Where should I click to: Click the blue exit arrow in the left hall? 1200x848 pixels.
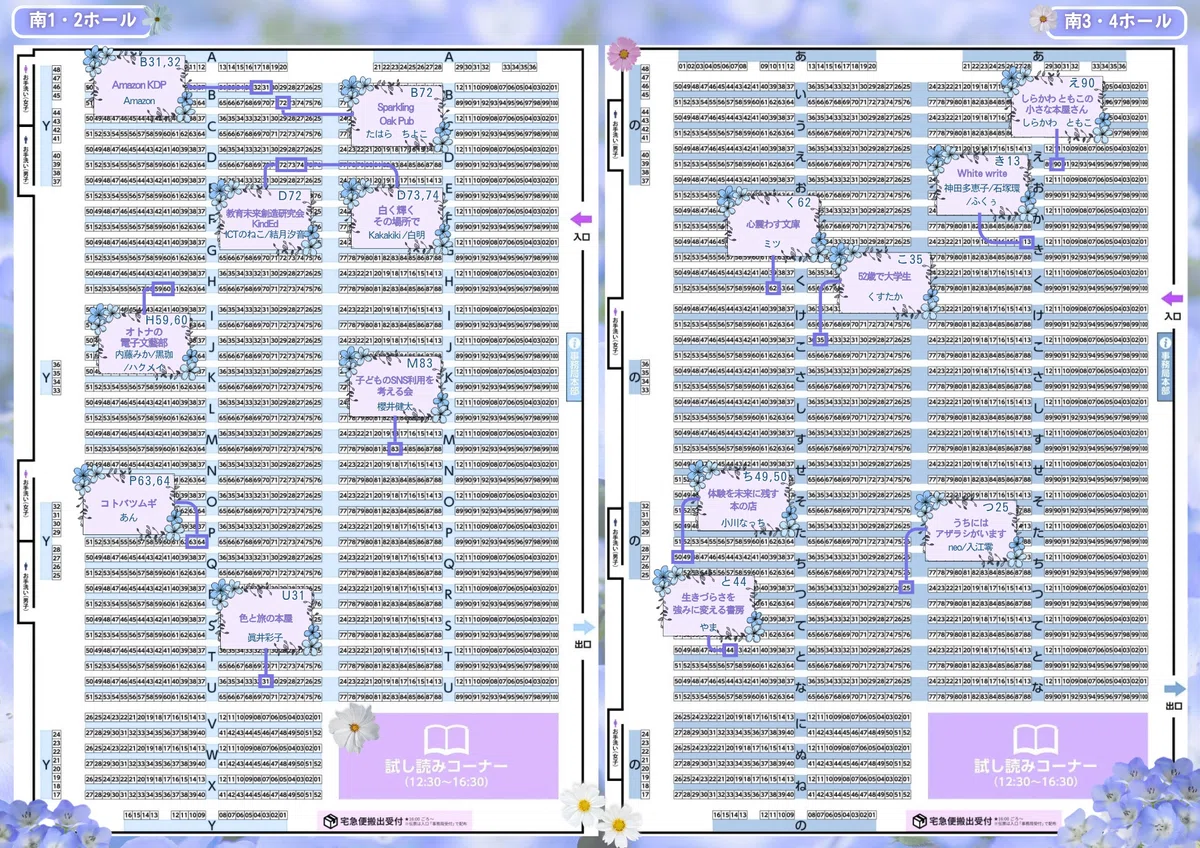582,627
